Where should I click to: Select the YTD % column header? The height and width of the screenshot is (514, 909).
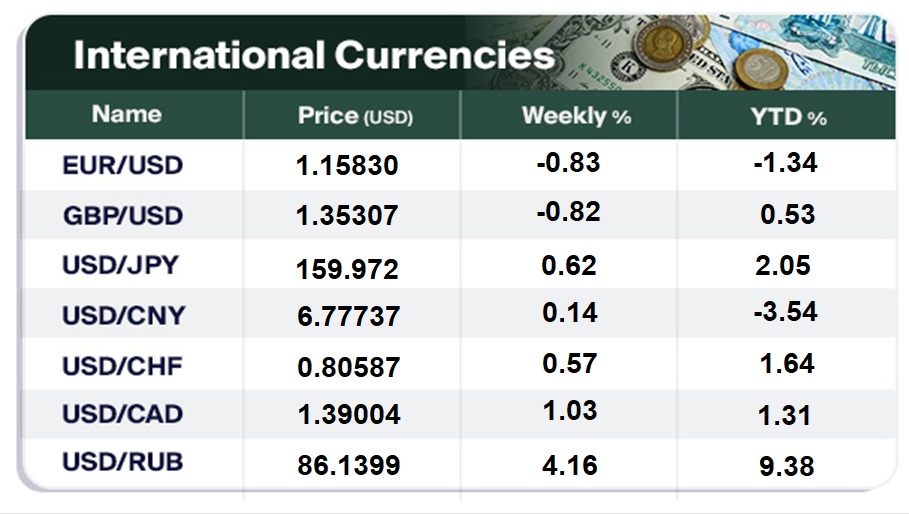(788, 117)
